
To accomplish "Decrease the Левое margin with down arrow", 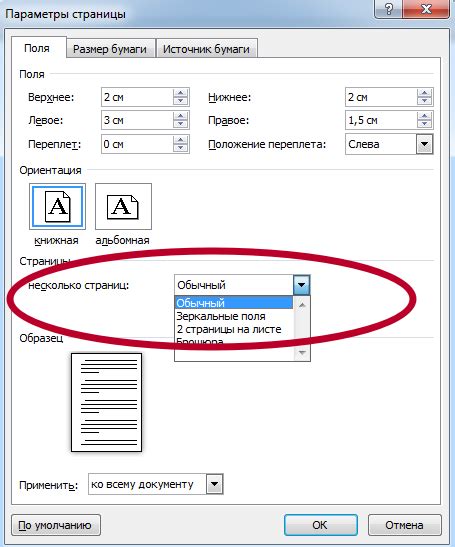I will point(180,124).
